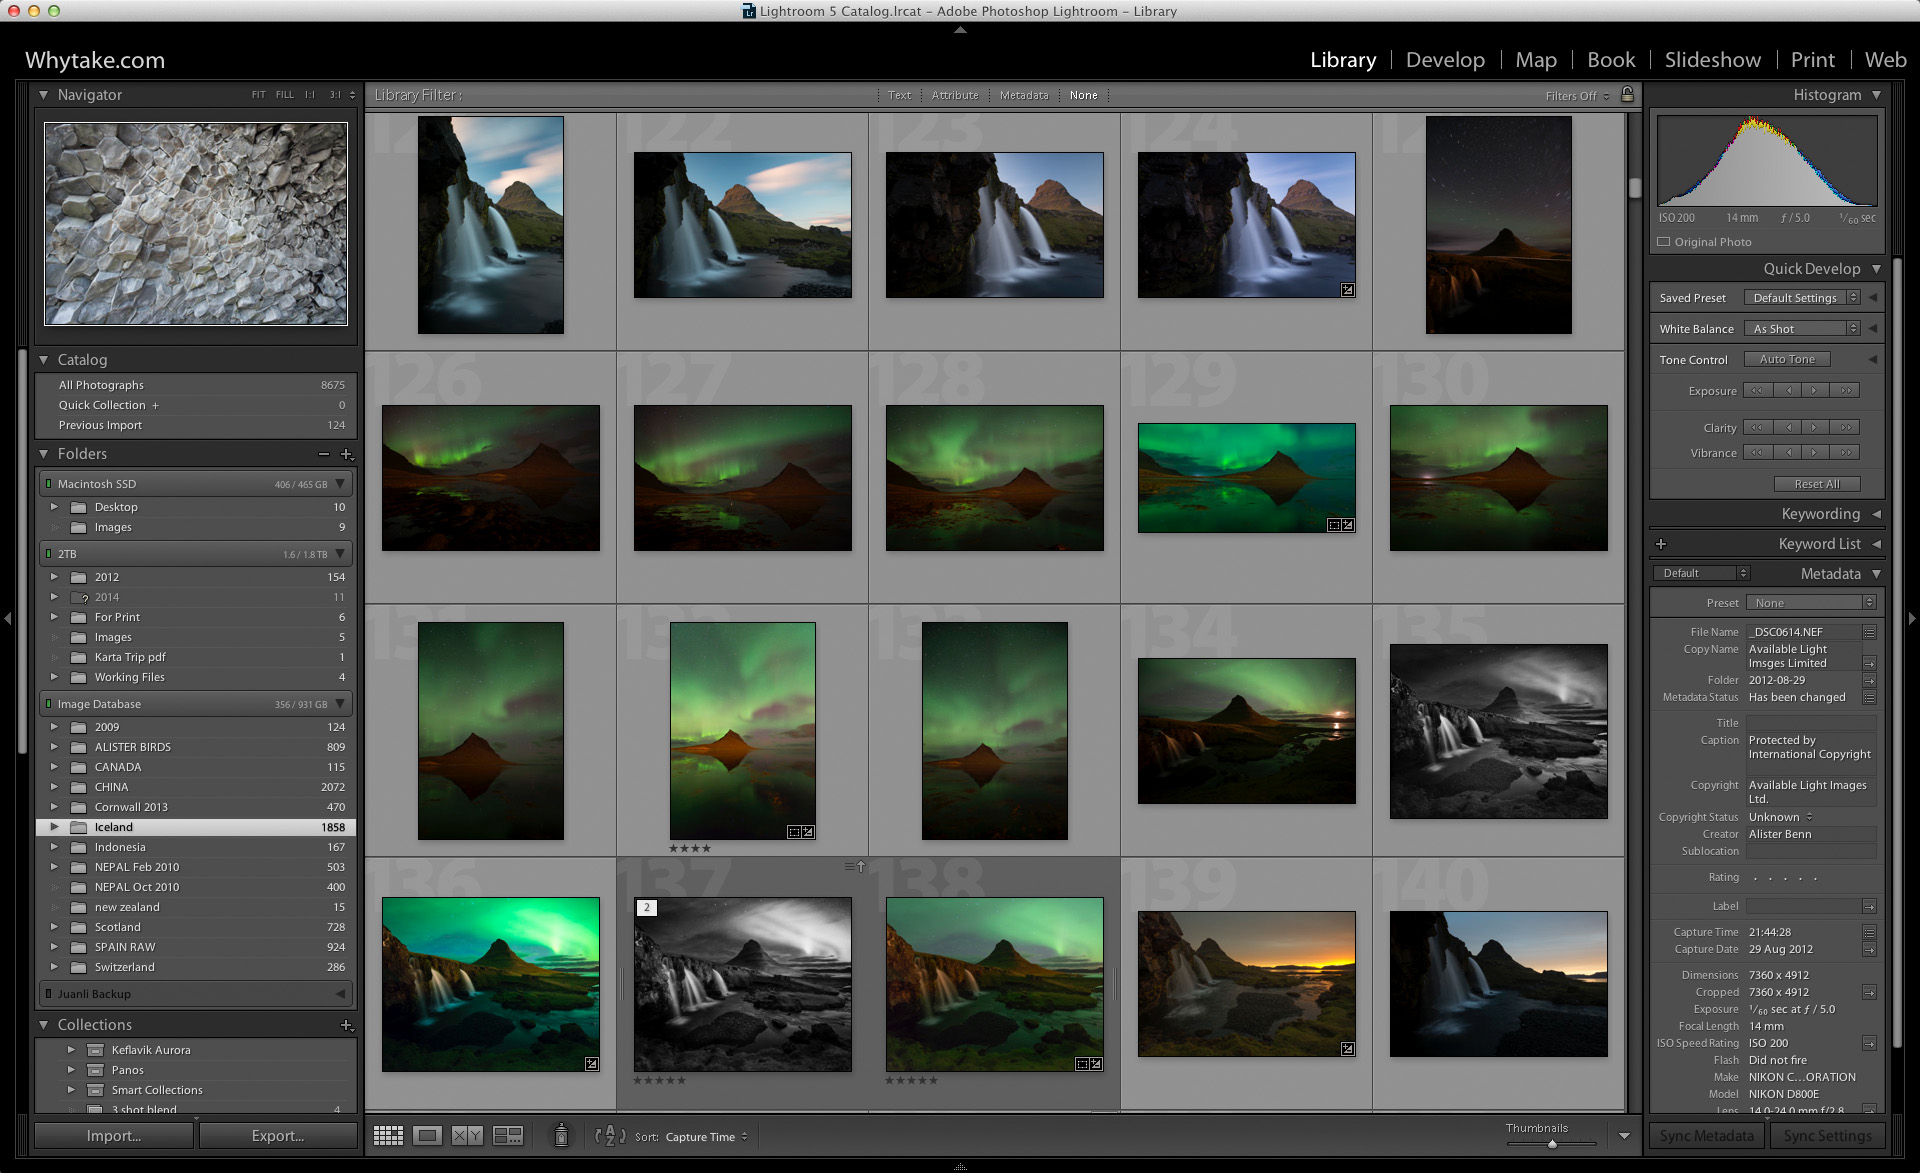
Task: Switch to the Develop module tab
Action: [1443, 60]
